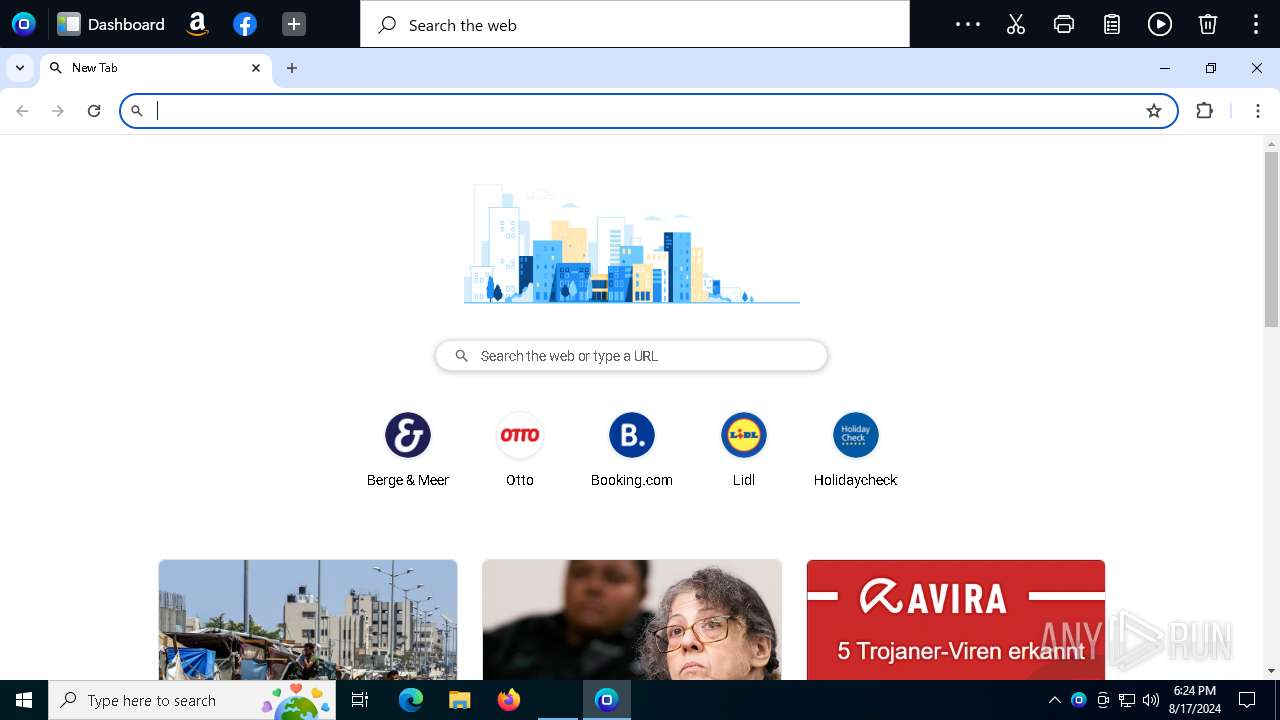1280x720 pixels.
Task: Open the volume control in tray
Action: pos(1151,700)
